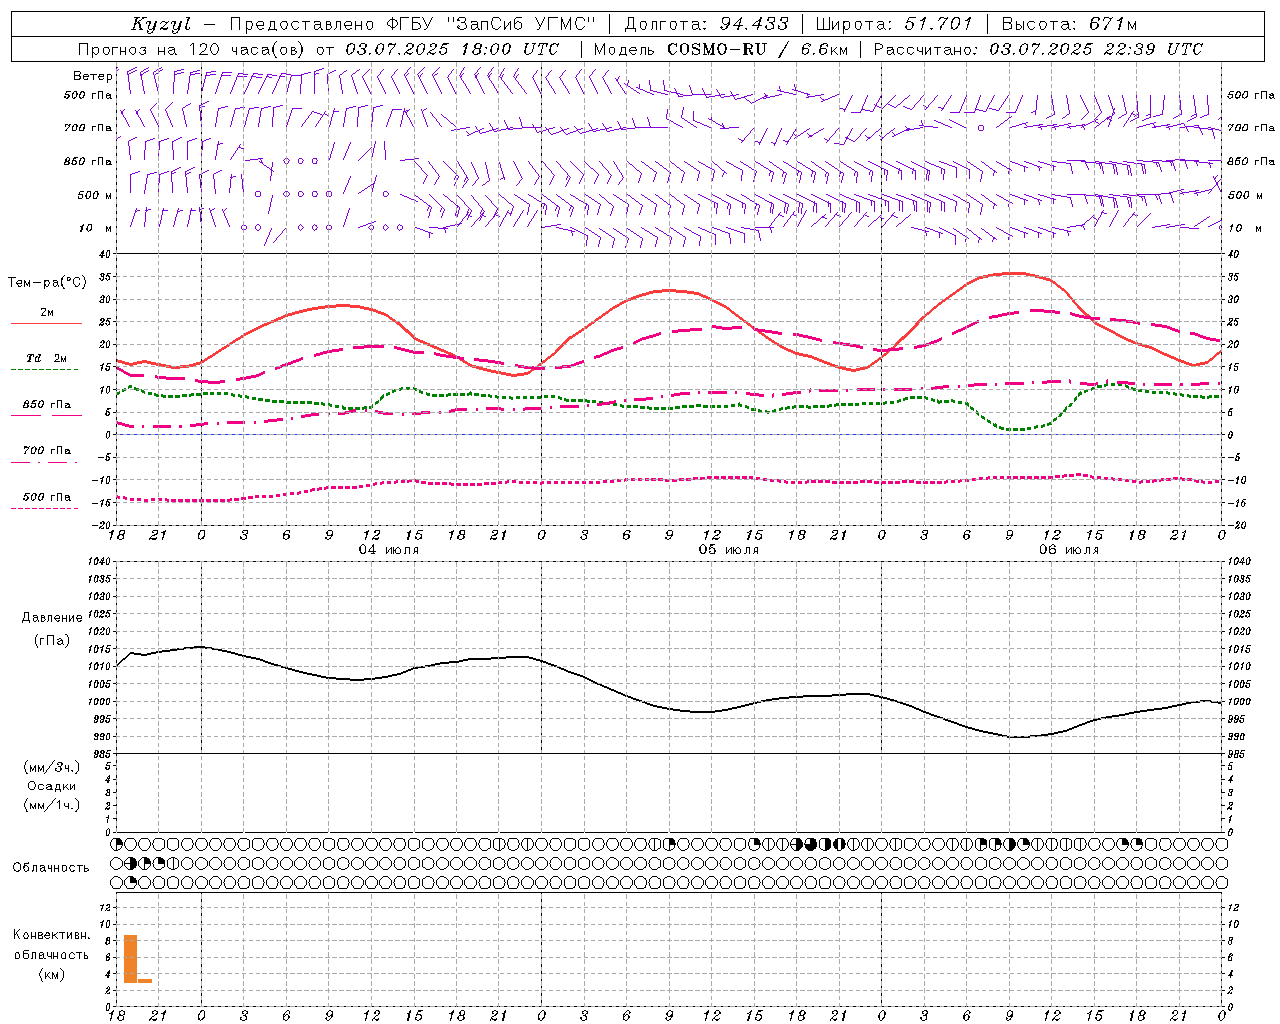Click the 'Ветер' wind panel label
Screen dimensions: 1280x1024
pyautogui.click(x=92, y=76)
